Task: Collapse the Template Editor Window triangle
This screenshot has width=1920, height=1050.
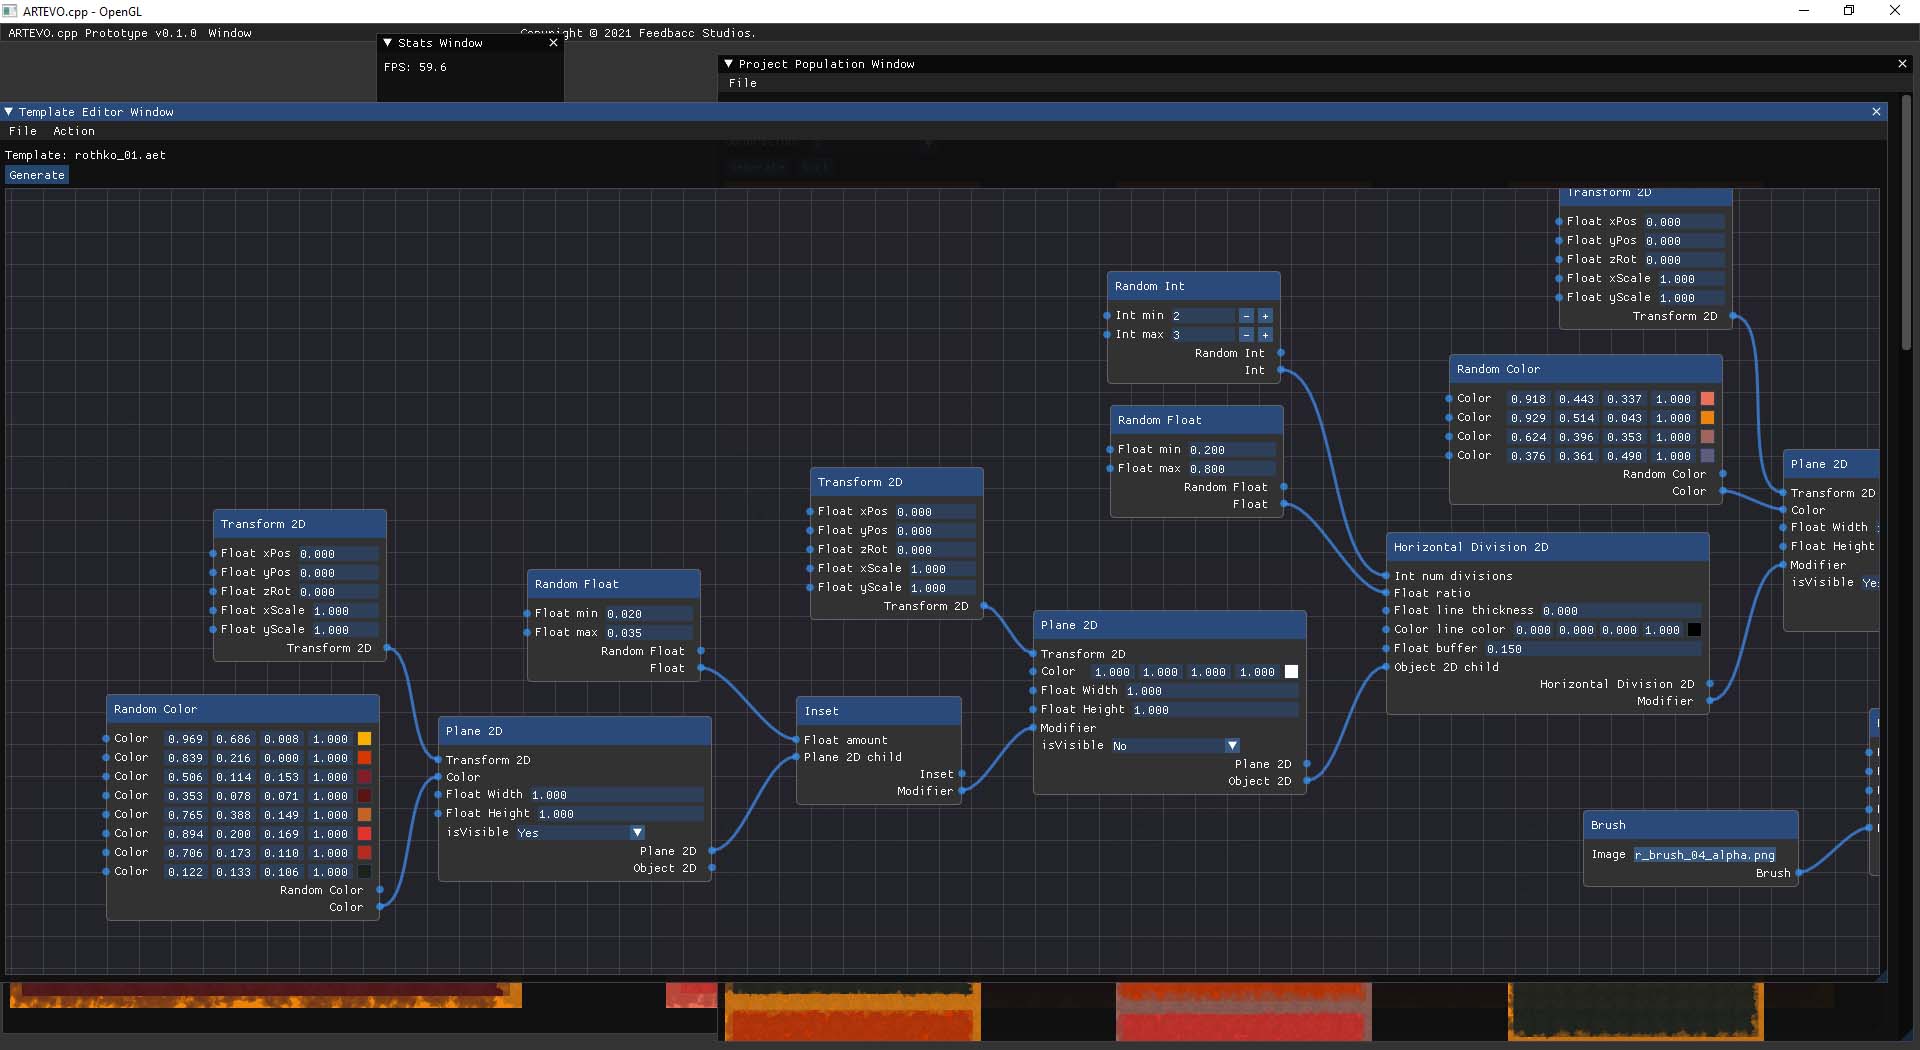Action: coord(9,112)
